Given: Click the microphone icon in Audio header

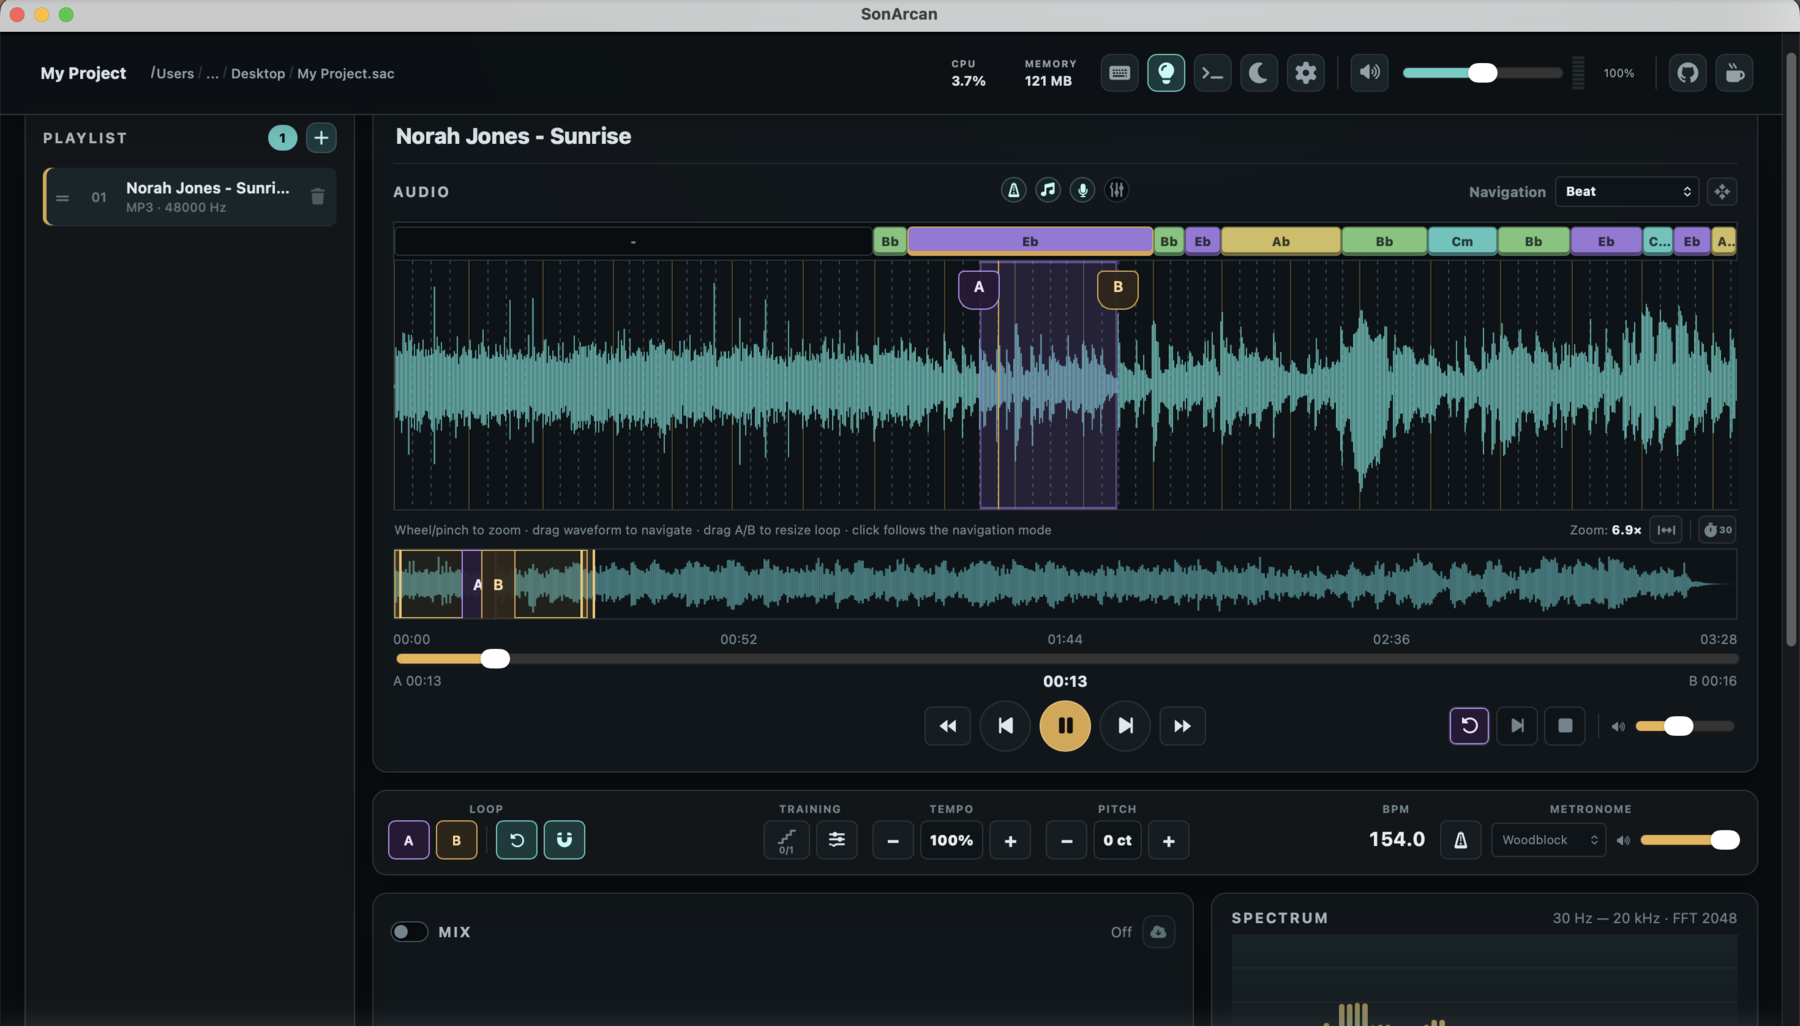Looking at the screenshot, I should [1082, 190].
